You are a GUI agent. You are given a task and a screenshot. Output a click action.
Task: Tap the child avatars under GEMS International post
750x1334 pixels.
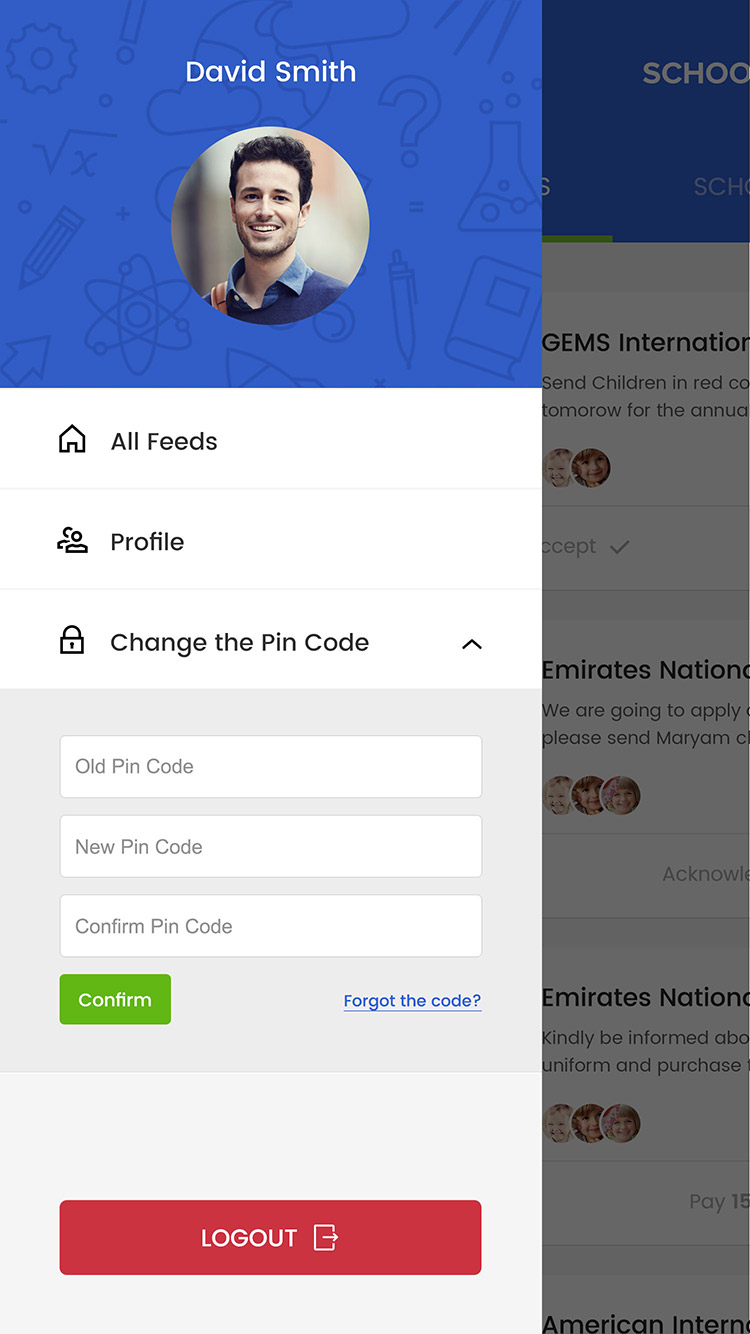point(577,468)
